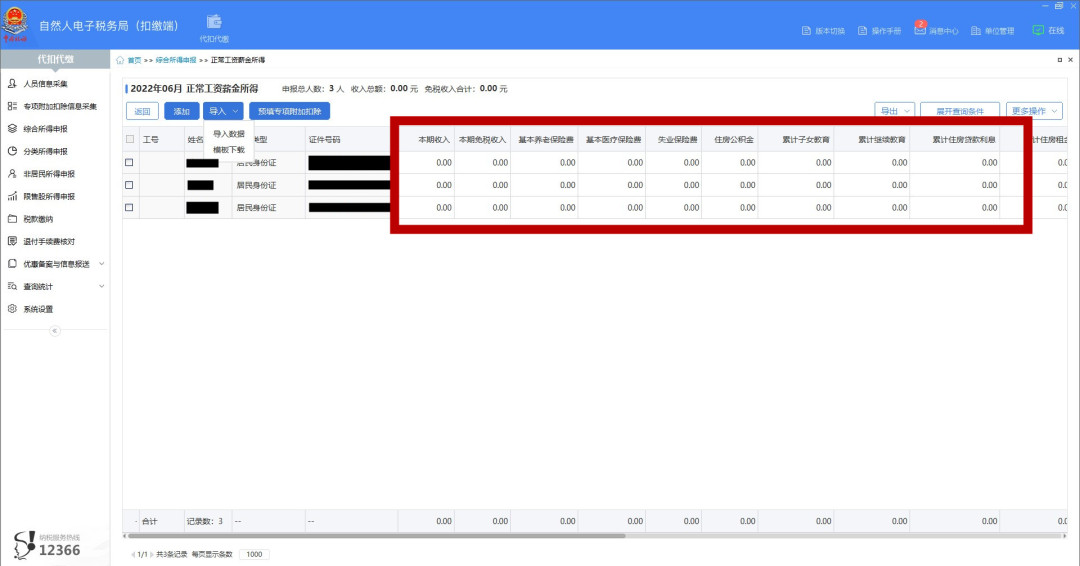Viewport: 1080px width, 566px height.
Task: Click 预填专项附加扣除 button
Action: [289, 111]
